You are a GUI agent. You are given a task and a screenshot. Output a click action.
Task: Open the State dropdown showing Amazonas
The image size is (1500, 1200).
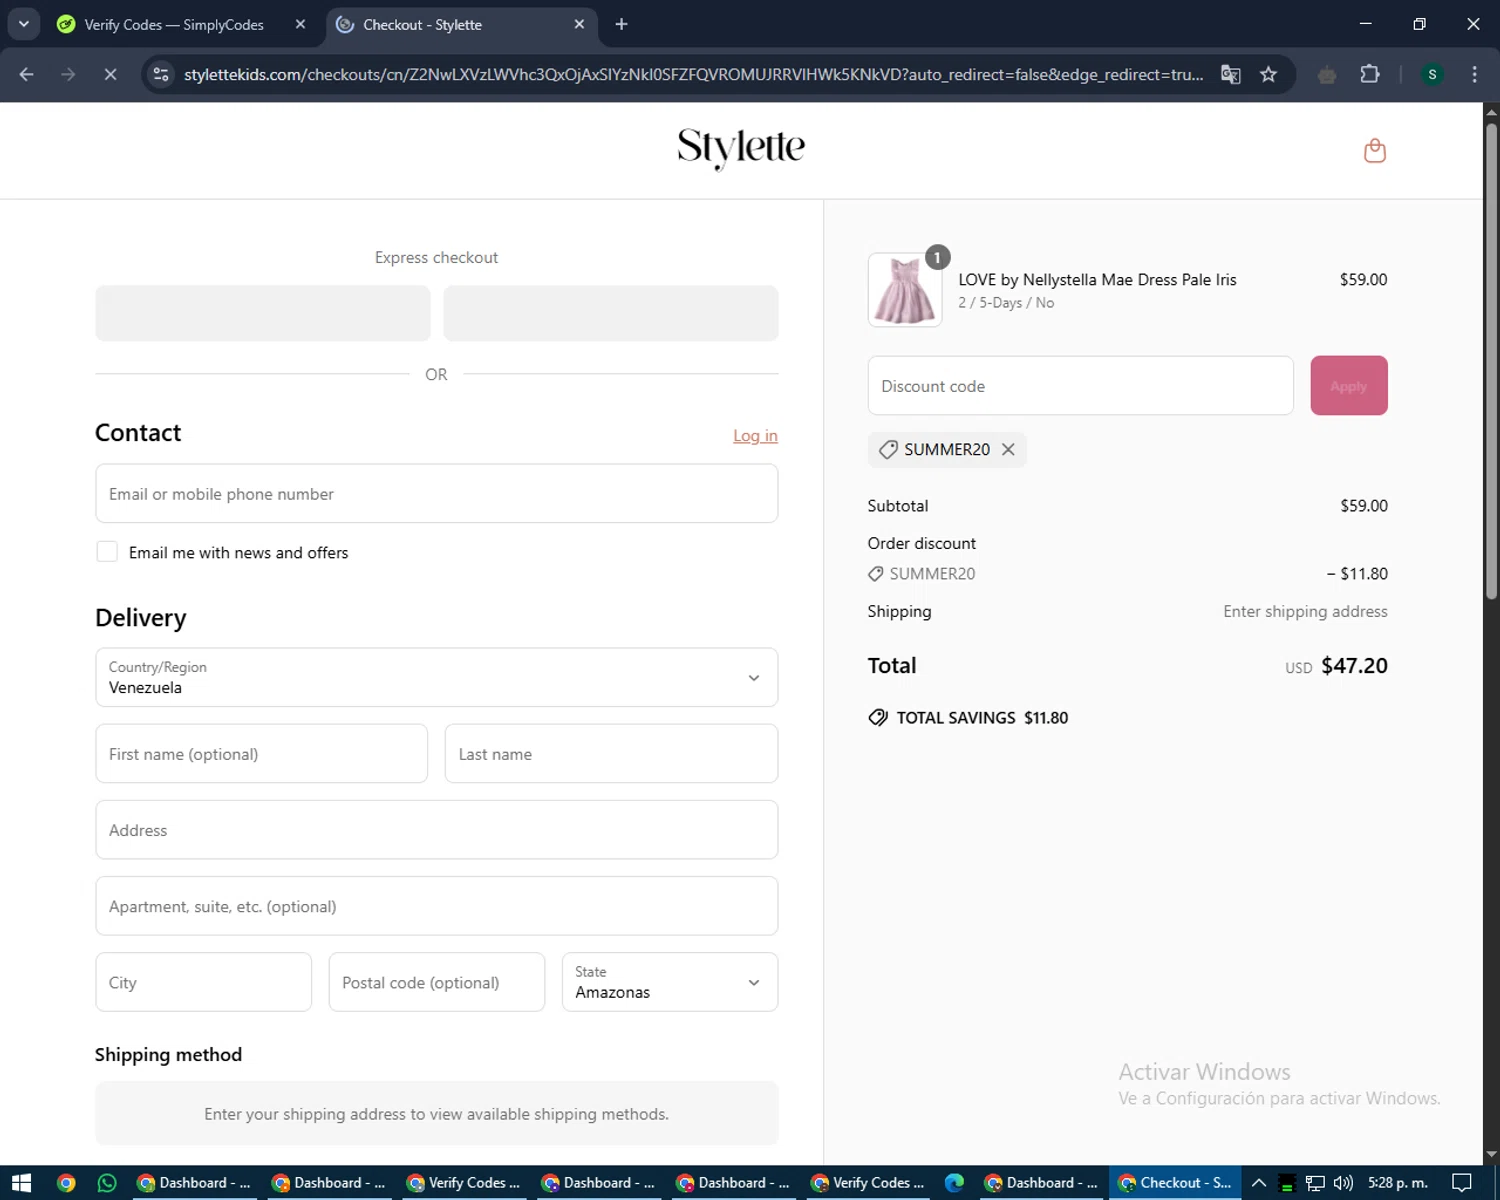coord(670,982)
